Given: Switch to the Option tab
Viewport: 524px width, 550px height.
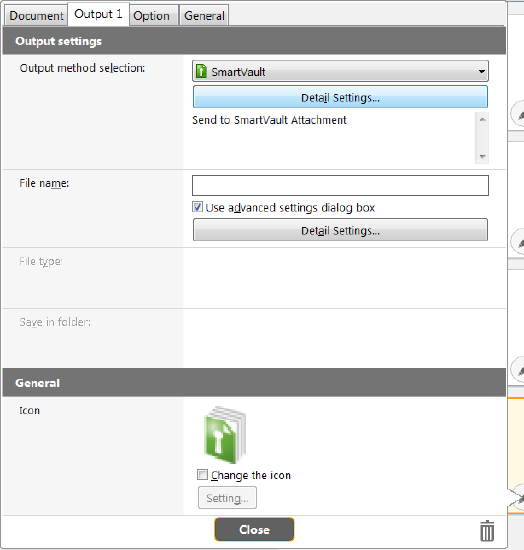Looking at the screenshot, I should coord(152,16).
